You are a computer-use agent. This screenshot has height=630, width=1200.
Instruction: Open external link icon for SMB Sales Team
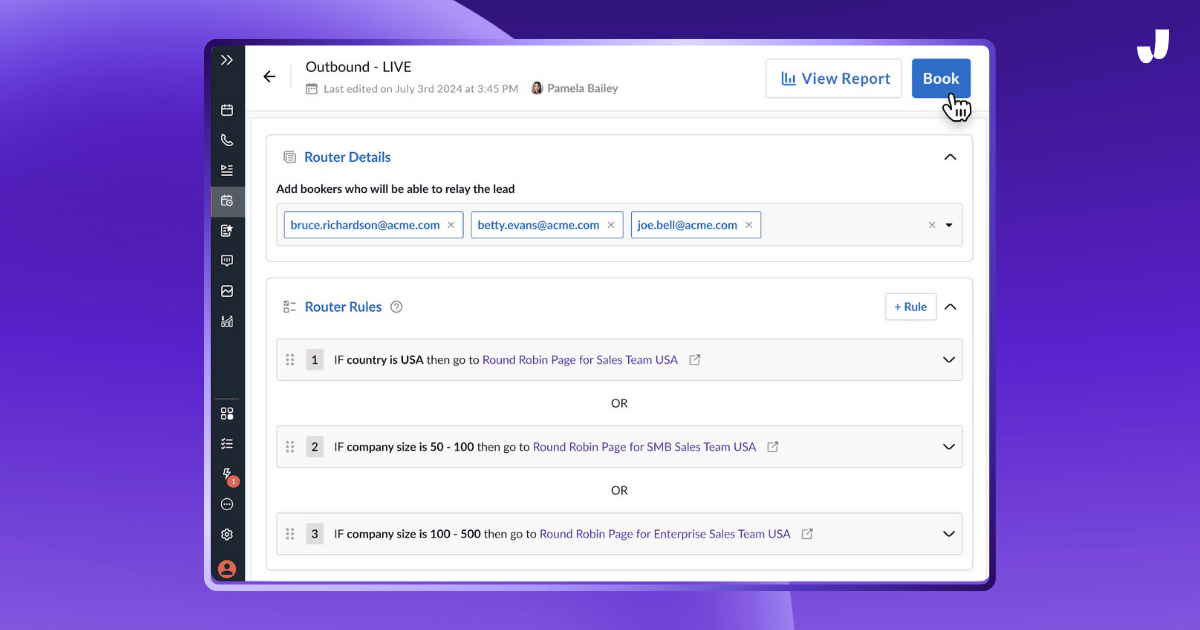point(773,447)
